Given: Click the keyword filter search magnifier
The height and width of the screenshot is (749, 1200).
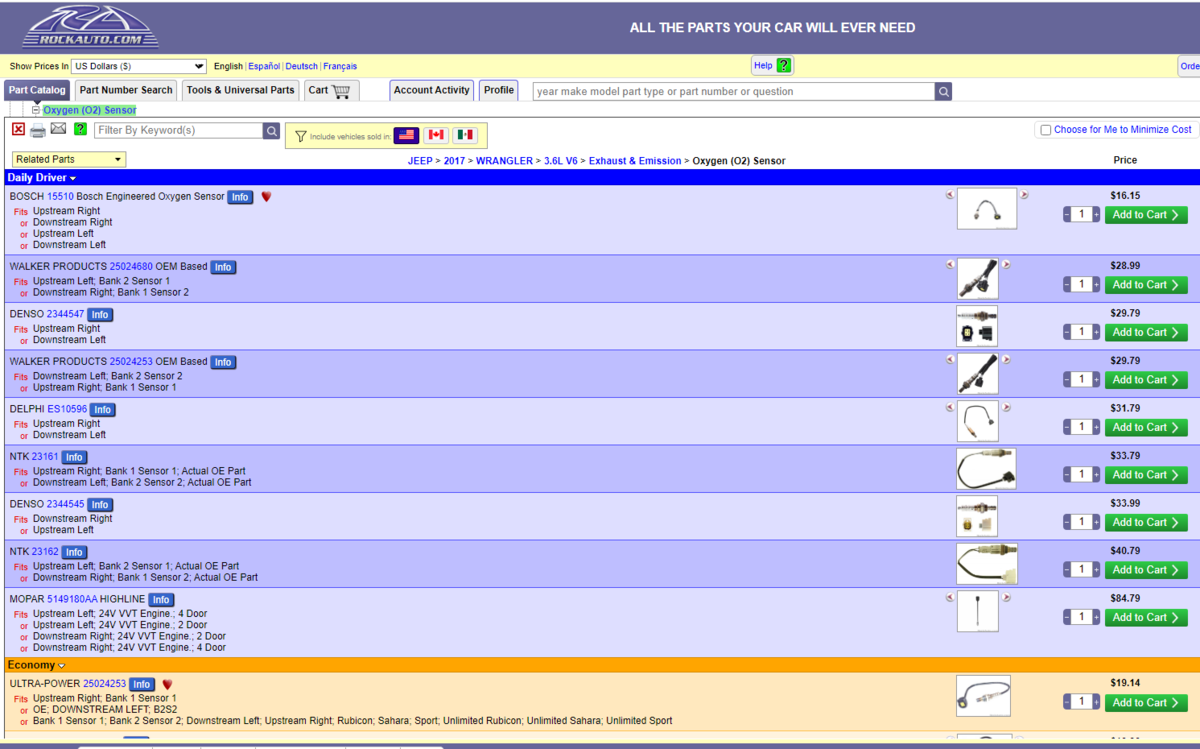Looking at the screenshot, I should (272, 131).
